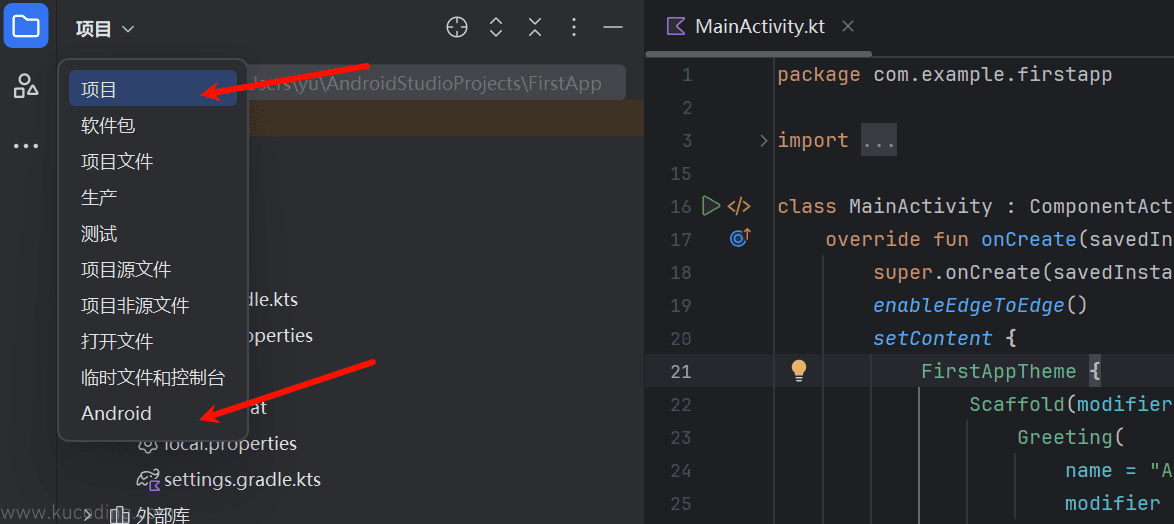Select 项目 in the view dropdown

[153, 89]
